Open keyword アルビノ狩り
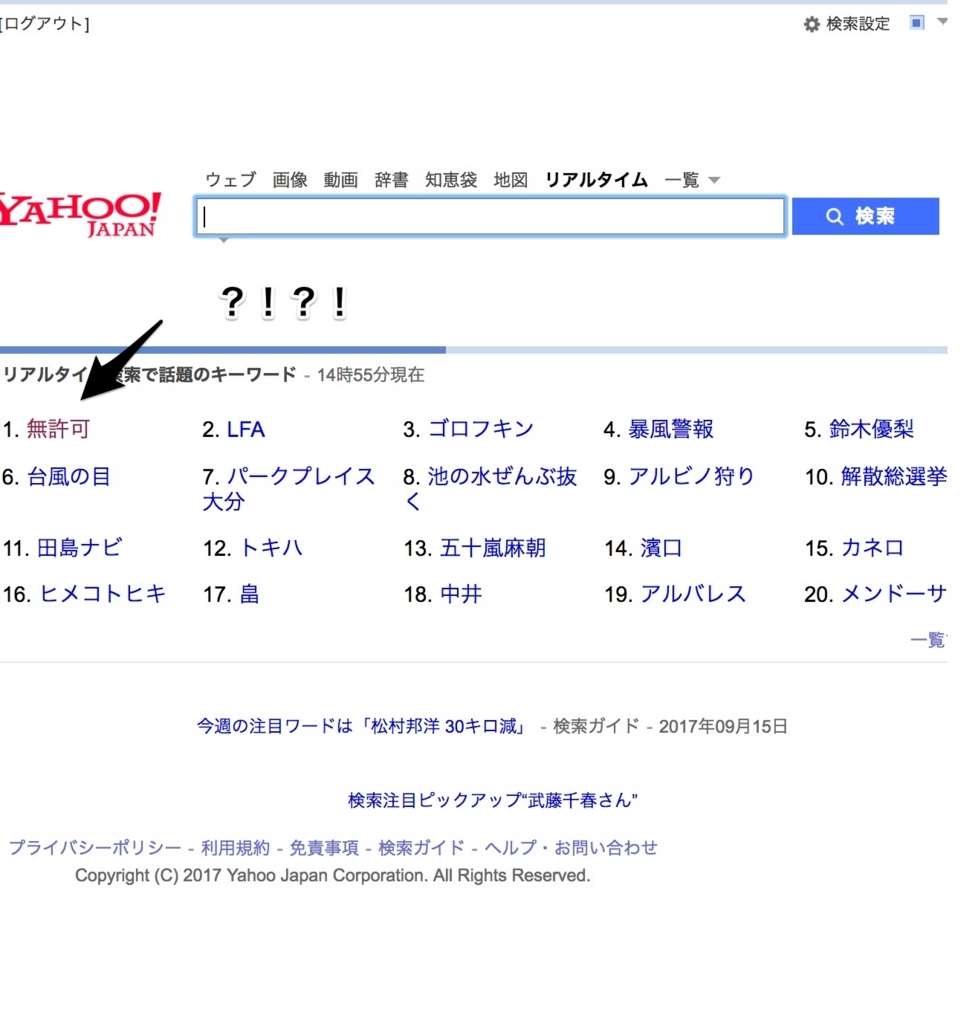The width and height of the screenshot is (978, 1024). point(691,477)
